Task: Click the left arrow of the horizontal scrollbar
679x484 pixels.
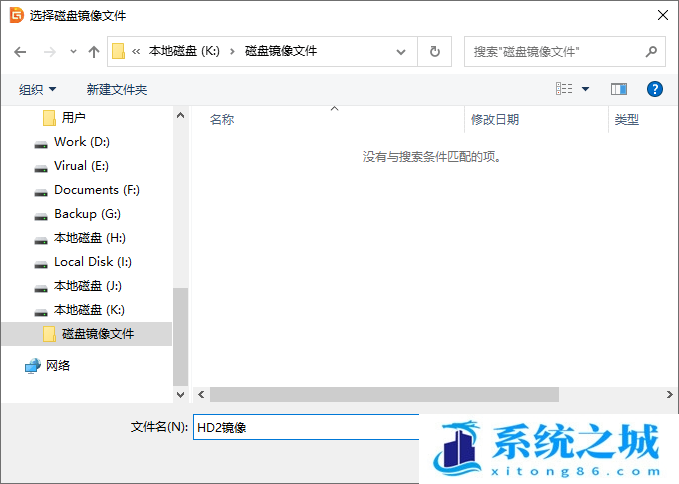Action: point(201,394)
